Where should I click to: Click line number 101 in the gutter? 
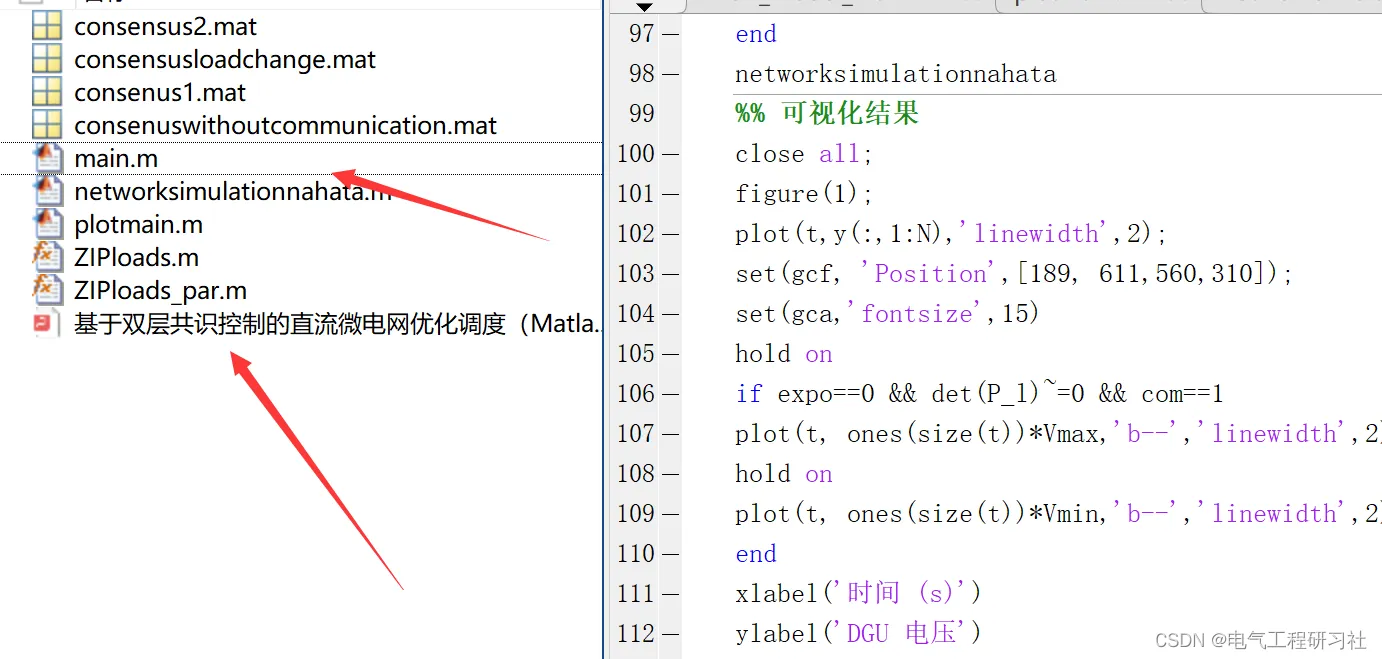[635, 194]
